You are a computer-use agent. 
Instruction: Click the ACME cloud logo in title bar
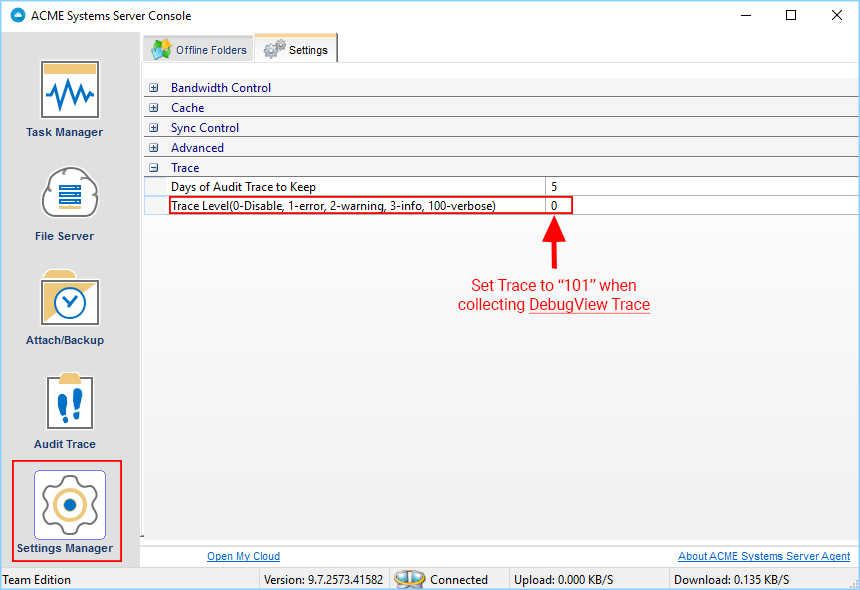[18, 15]
